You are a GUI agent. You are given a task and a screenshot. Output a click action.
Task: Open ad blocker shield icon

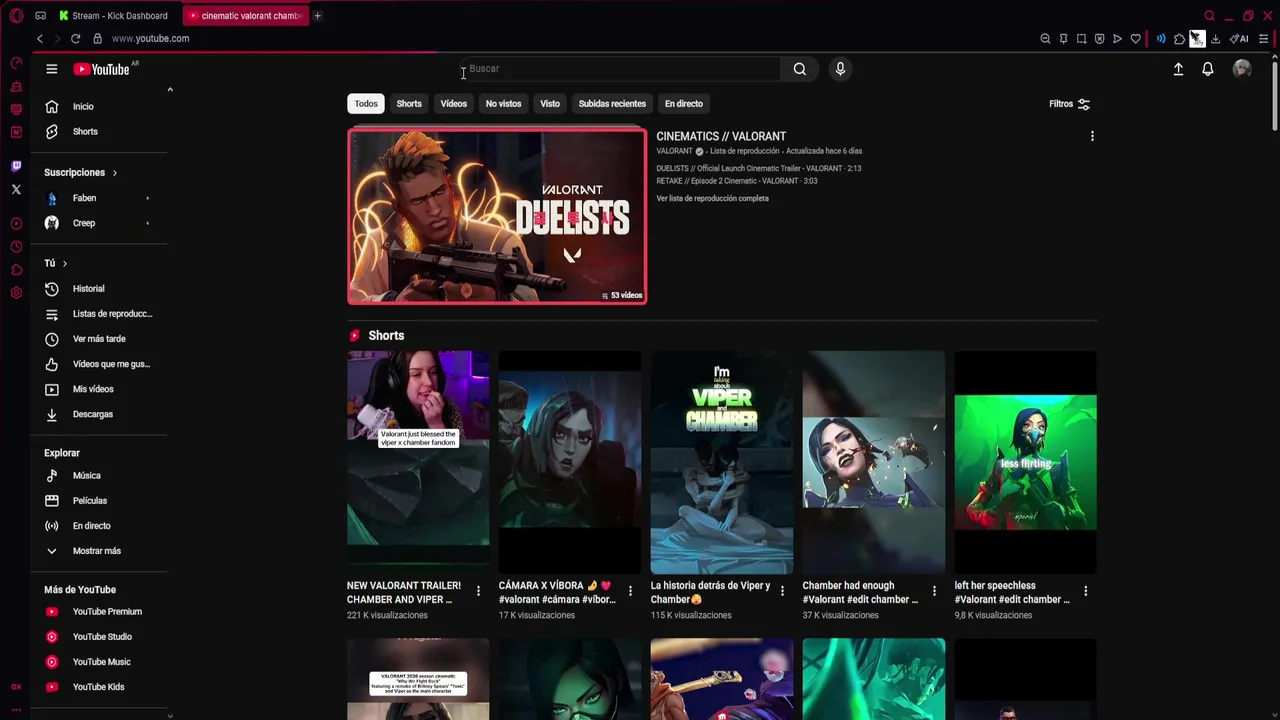(x=1099, y=39)
